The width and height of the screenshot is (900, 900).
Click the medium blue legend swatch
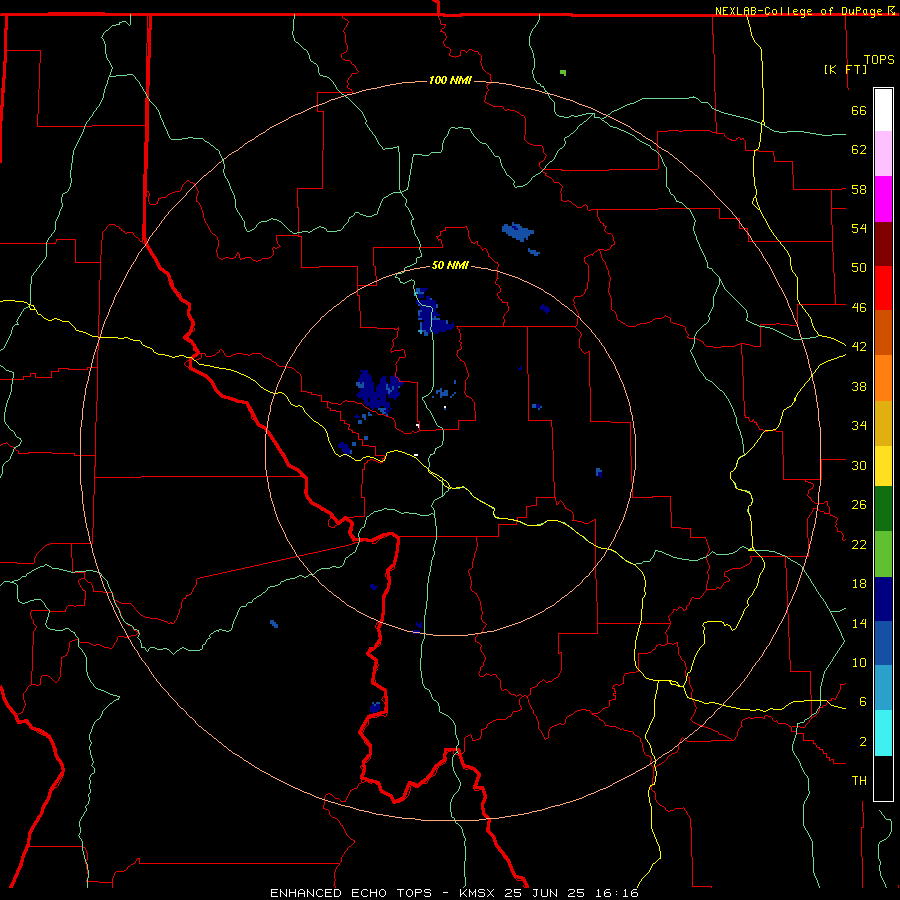[883, 643]
